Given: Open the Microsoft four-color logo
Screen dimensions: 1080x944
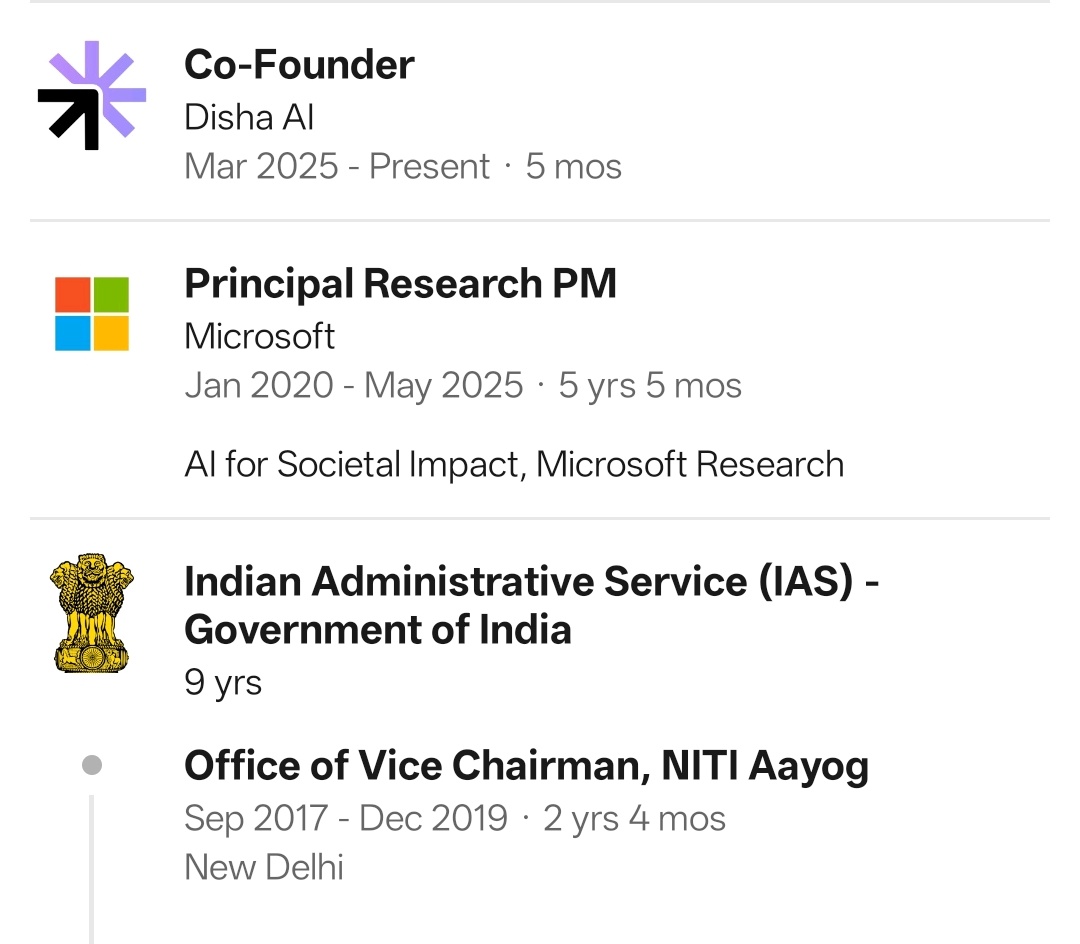Looking at the screenshot, I should (92, 314).
